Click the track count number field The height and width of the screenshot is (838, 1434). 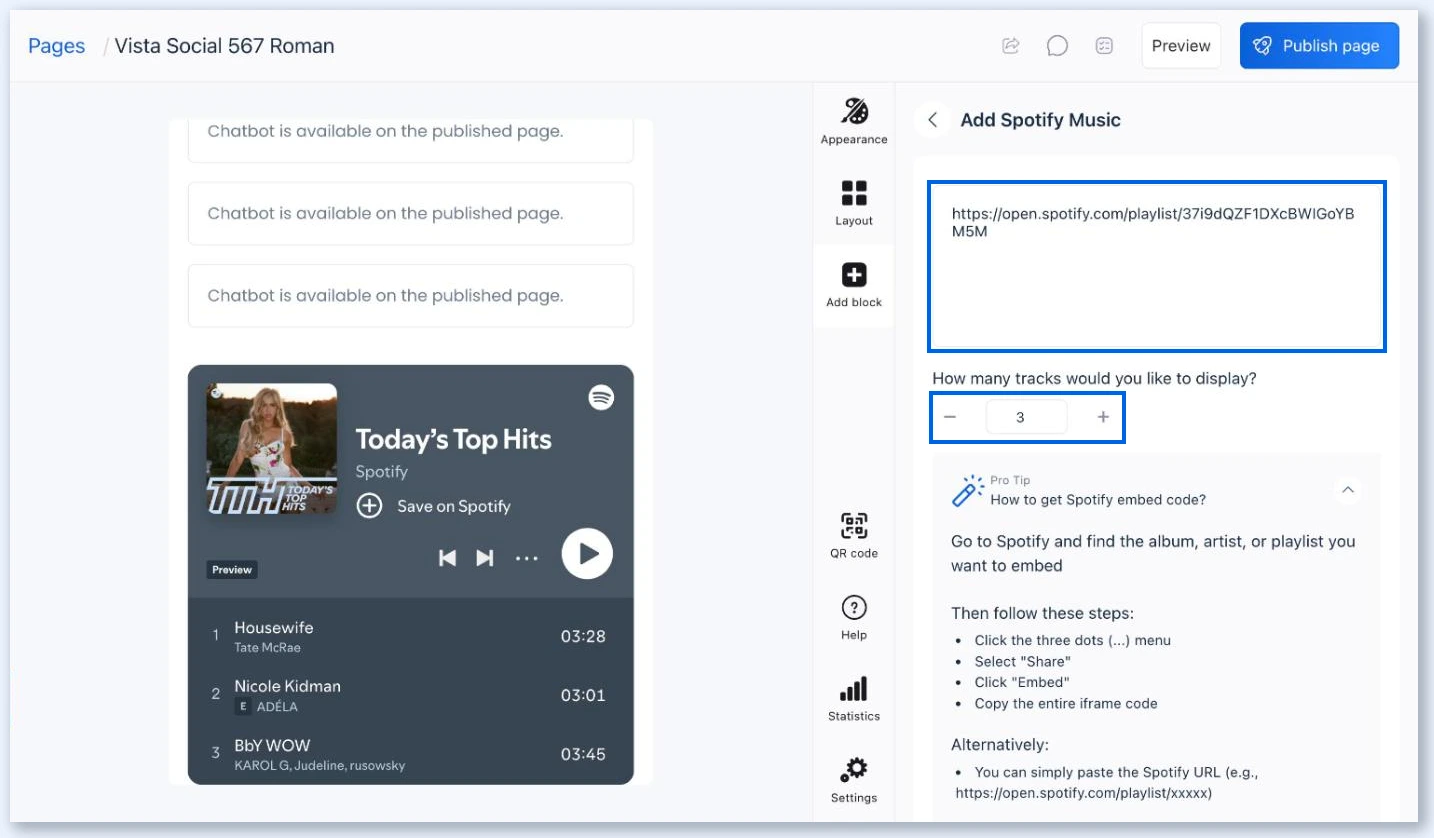(1026, 417)
